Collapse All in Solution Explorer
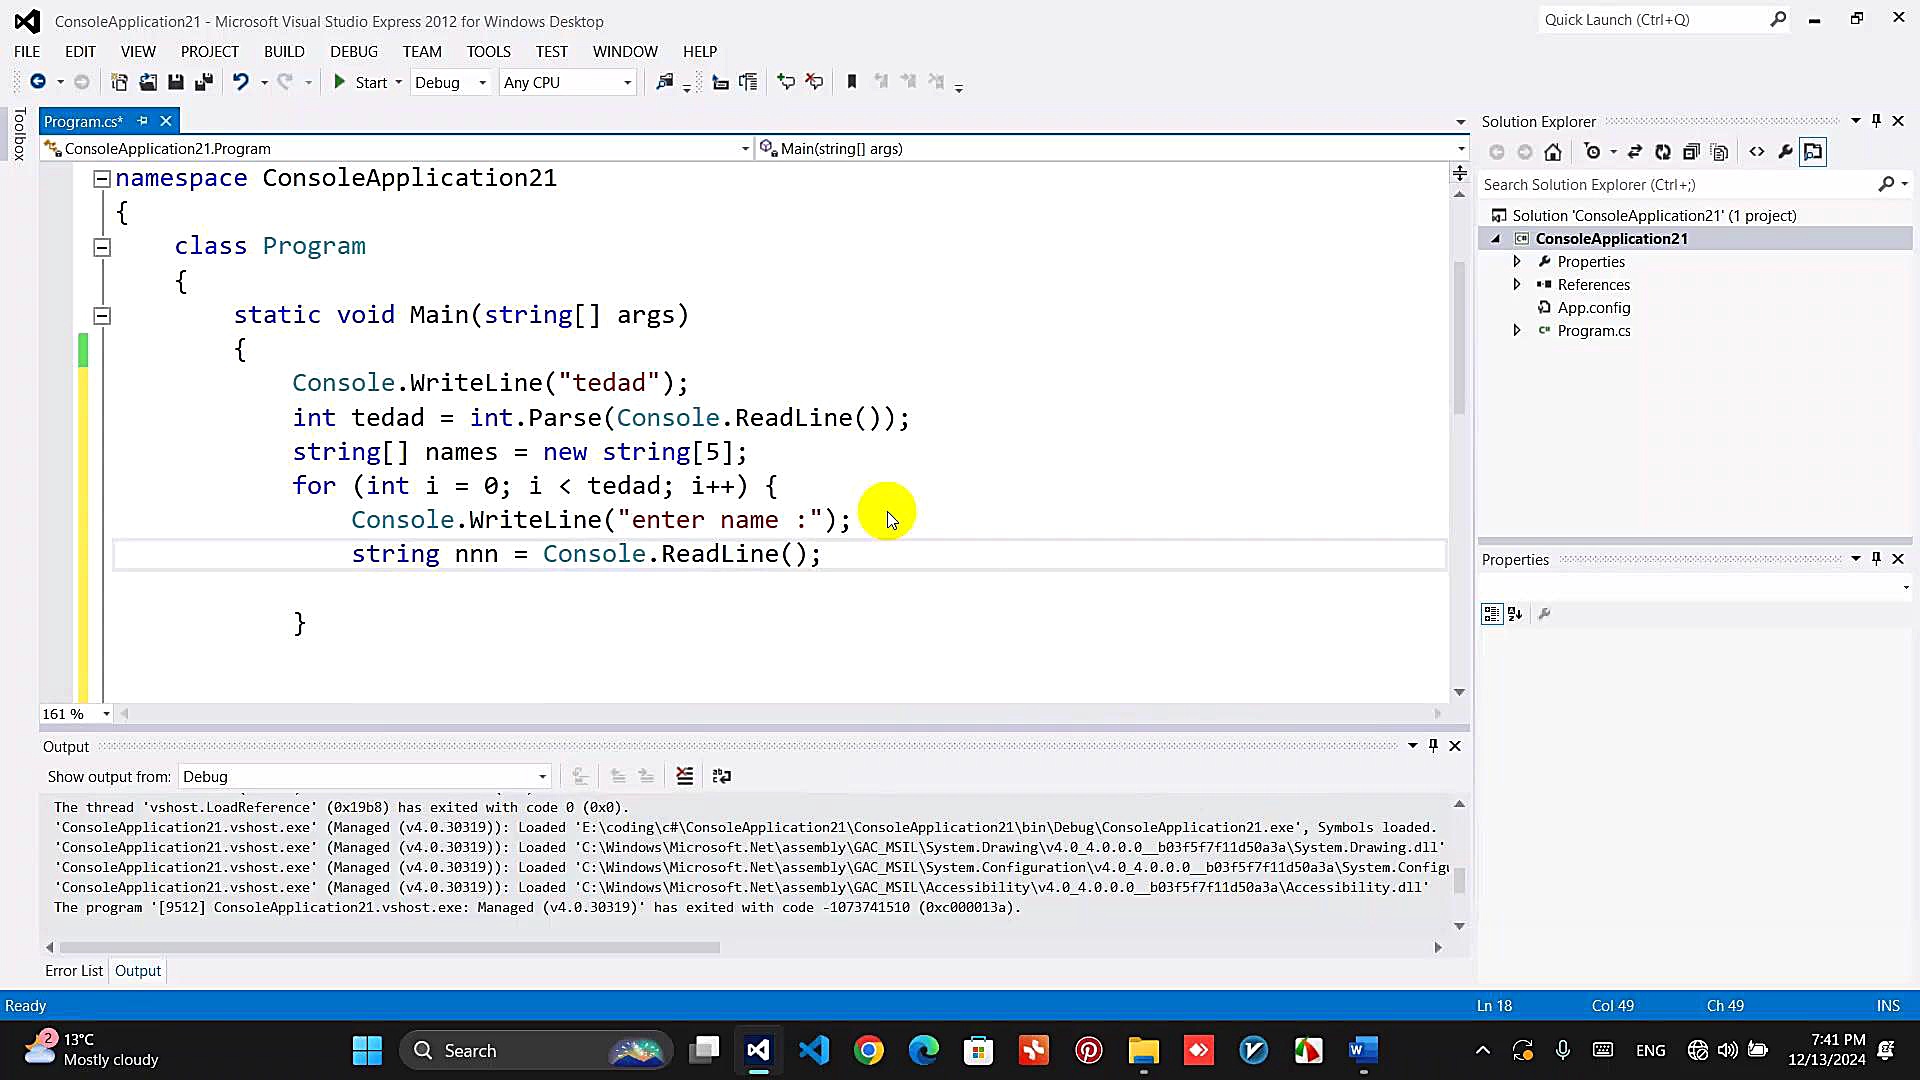Viewport: 1920px width, 1080px height. tap(1691, 152)
